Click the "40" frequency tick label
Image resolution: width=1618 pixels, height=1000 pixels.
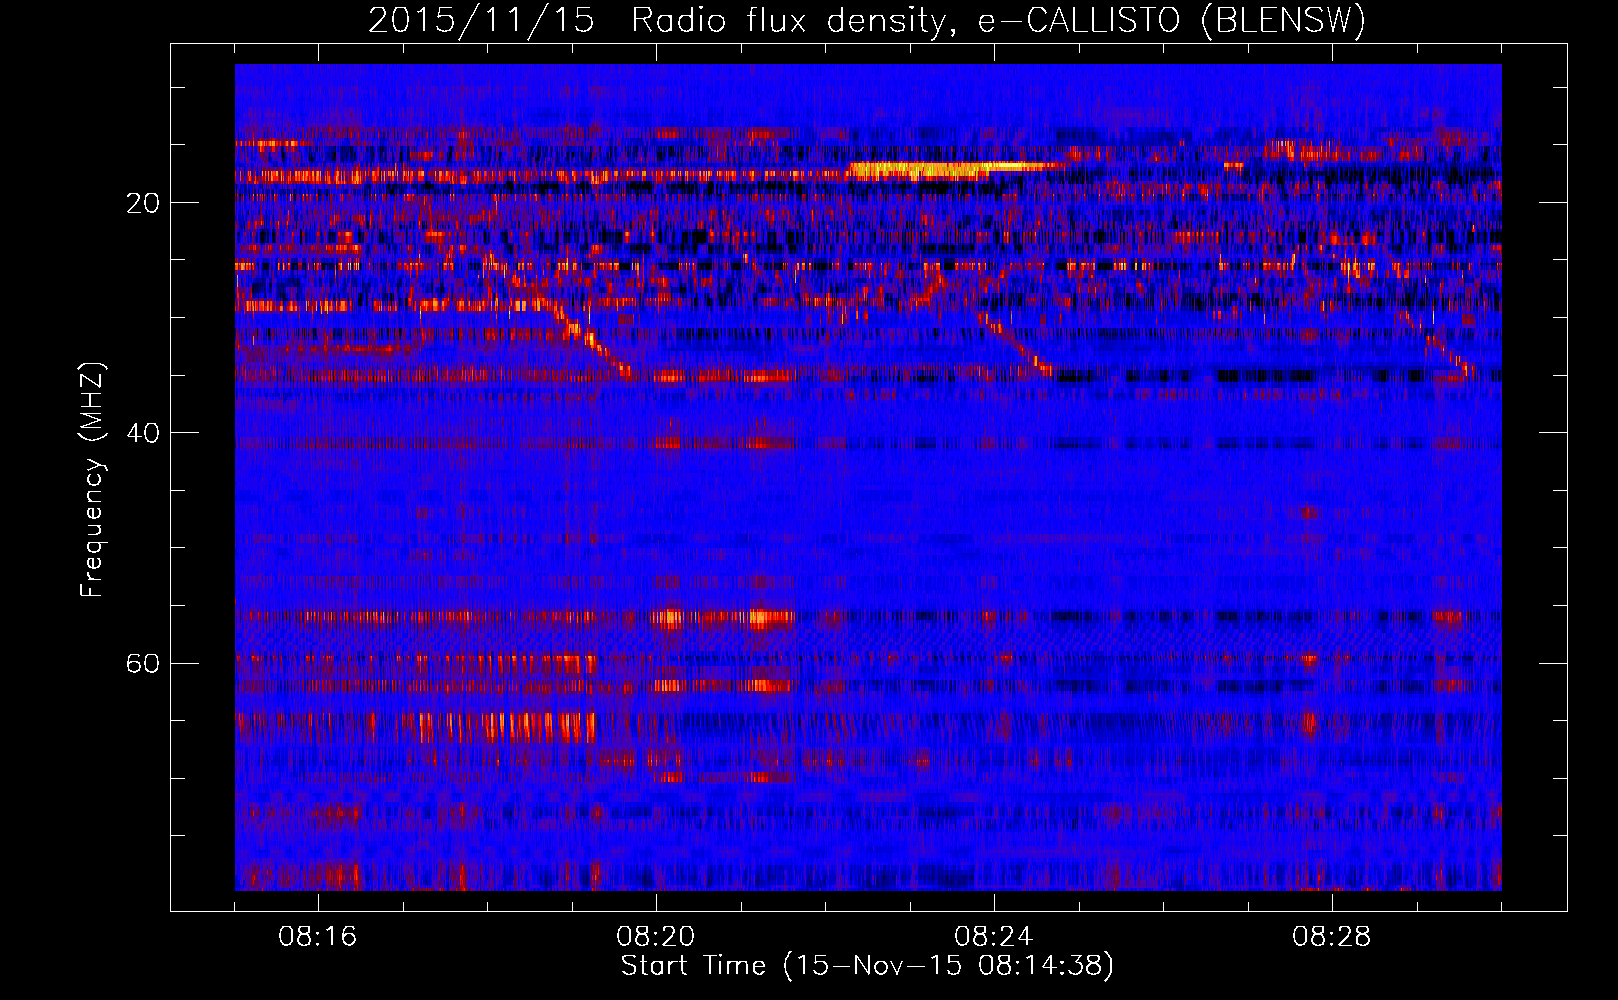point(144,433)
